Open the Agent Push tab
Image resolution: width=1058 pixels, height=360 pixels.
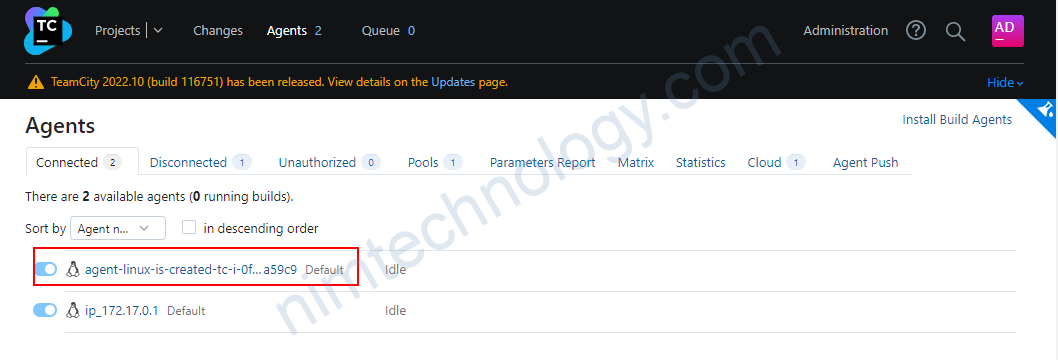pyautogui.click(x=866, y=162)
